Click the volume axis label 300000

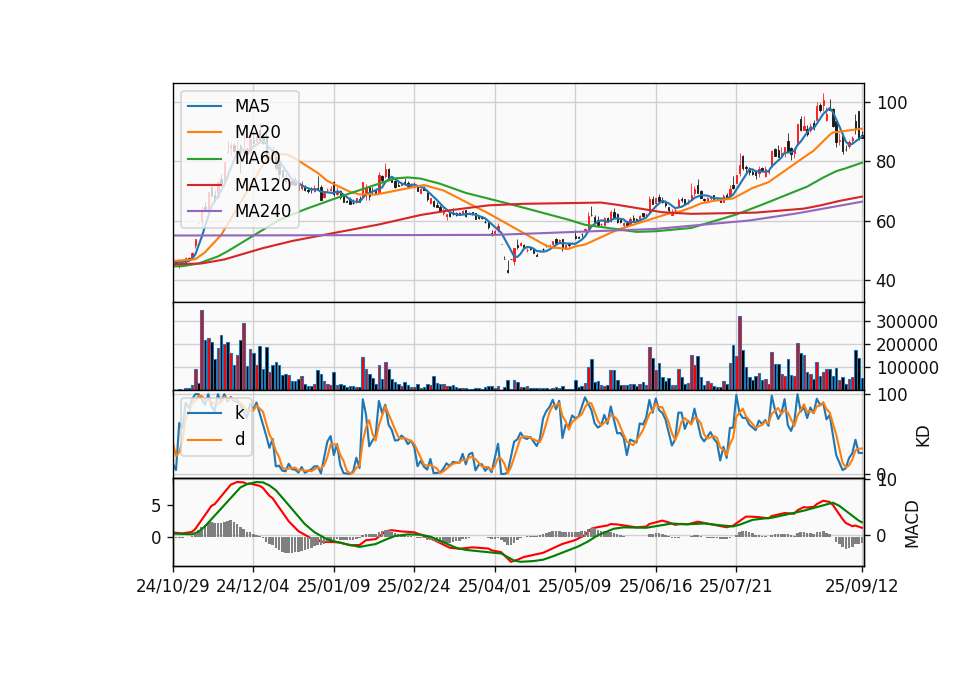click(x=907, y=321)
